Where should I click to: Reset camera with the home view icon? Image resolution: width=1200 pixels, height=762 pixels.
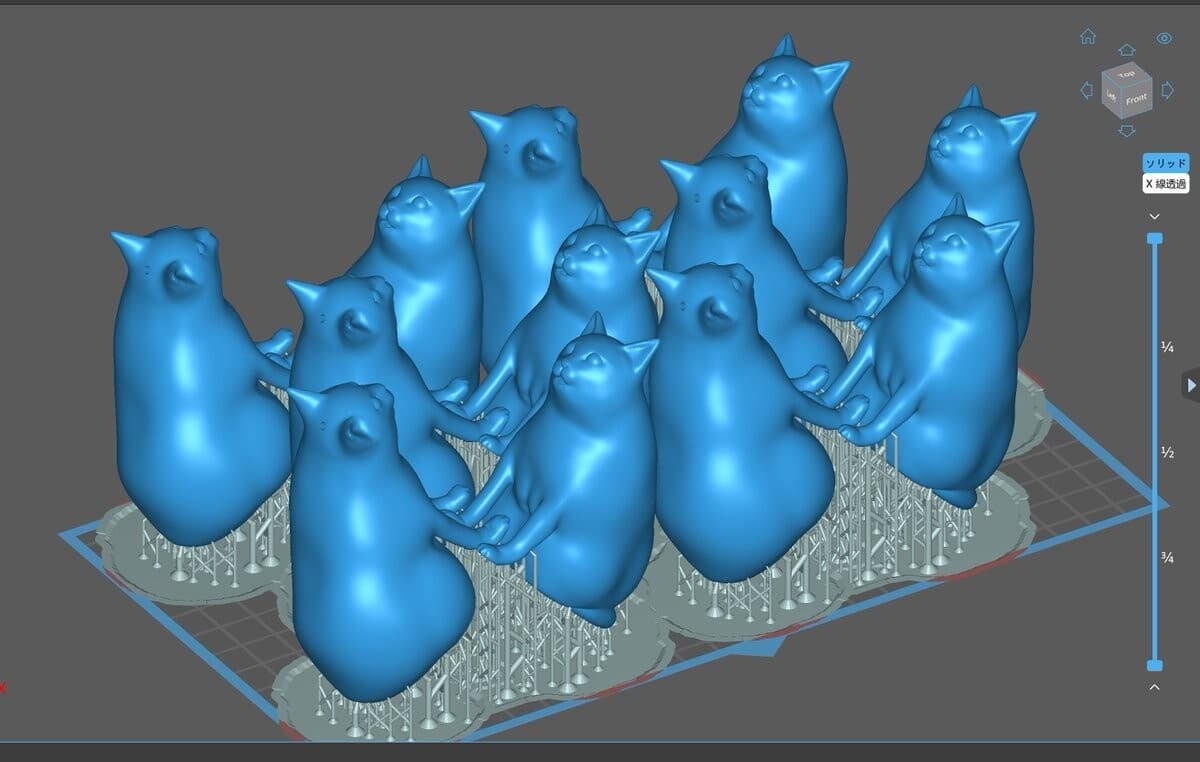pos(1088,37)
